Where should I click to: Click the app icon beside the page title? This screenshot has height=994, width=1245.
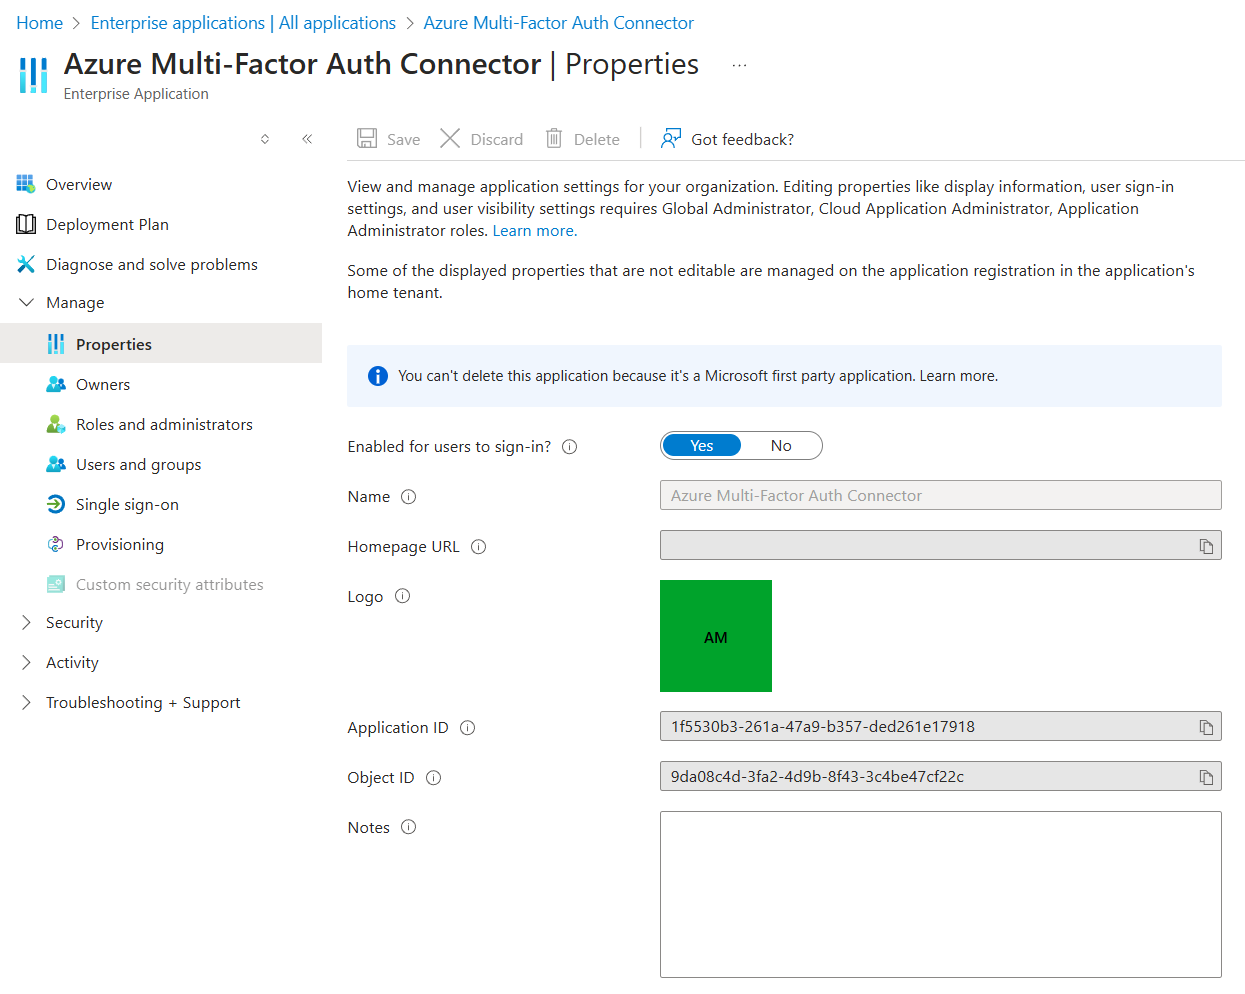33,75
